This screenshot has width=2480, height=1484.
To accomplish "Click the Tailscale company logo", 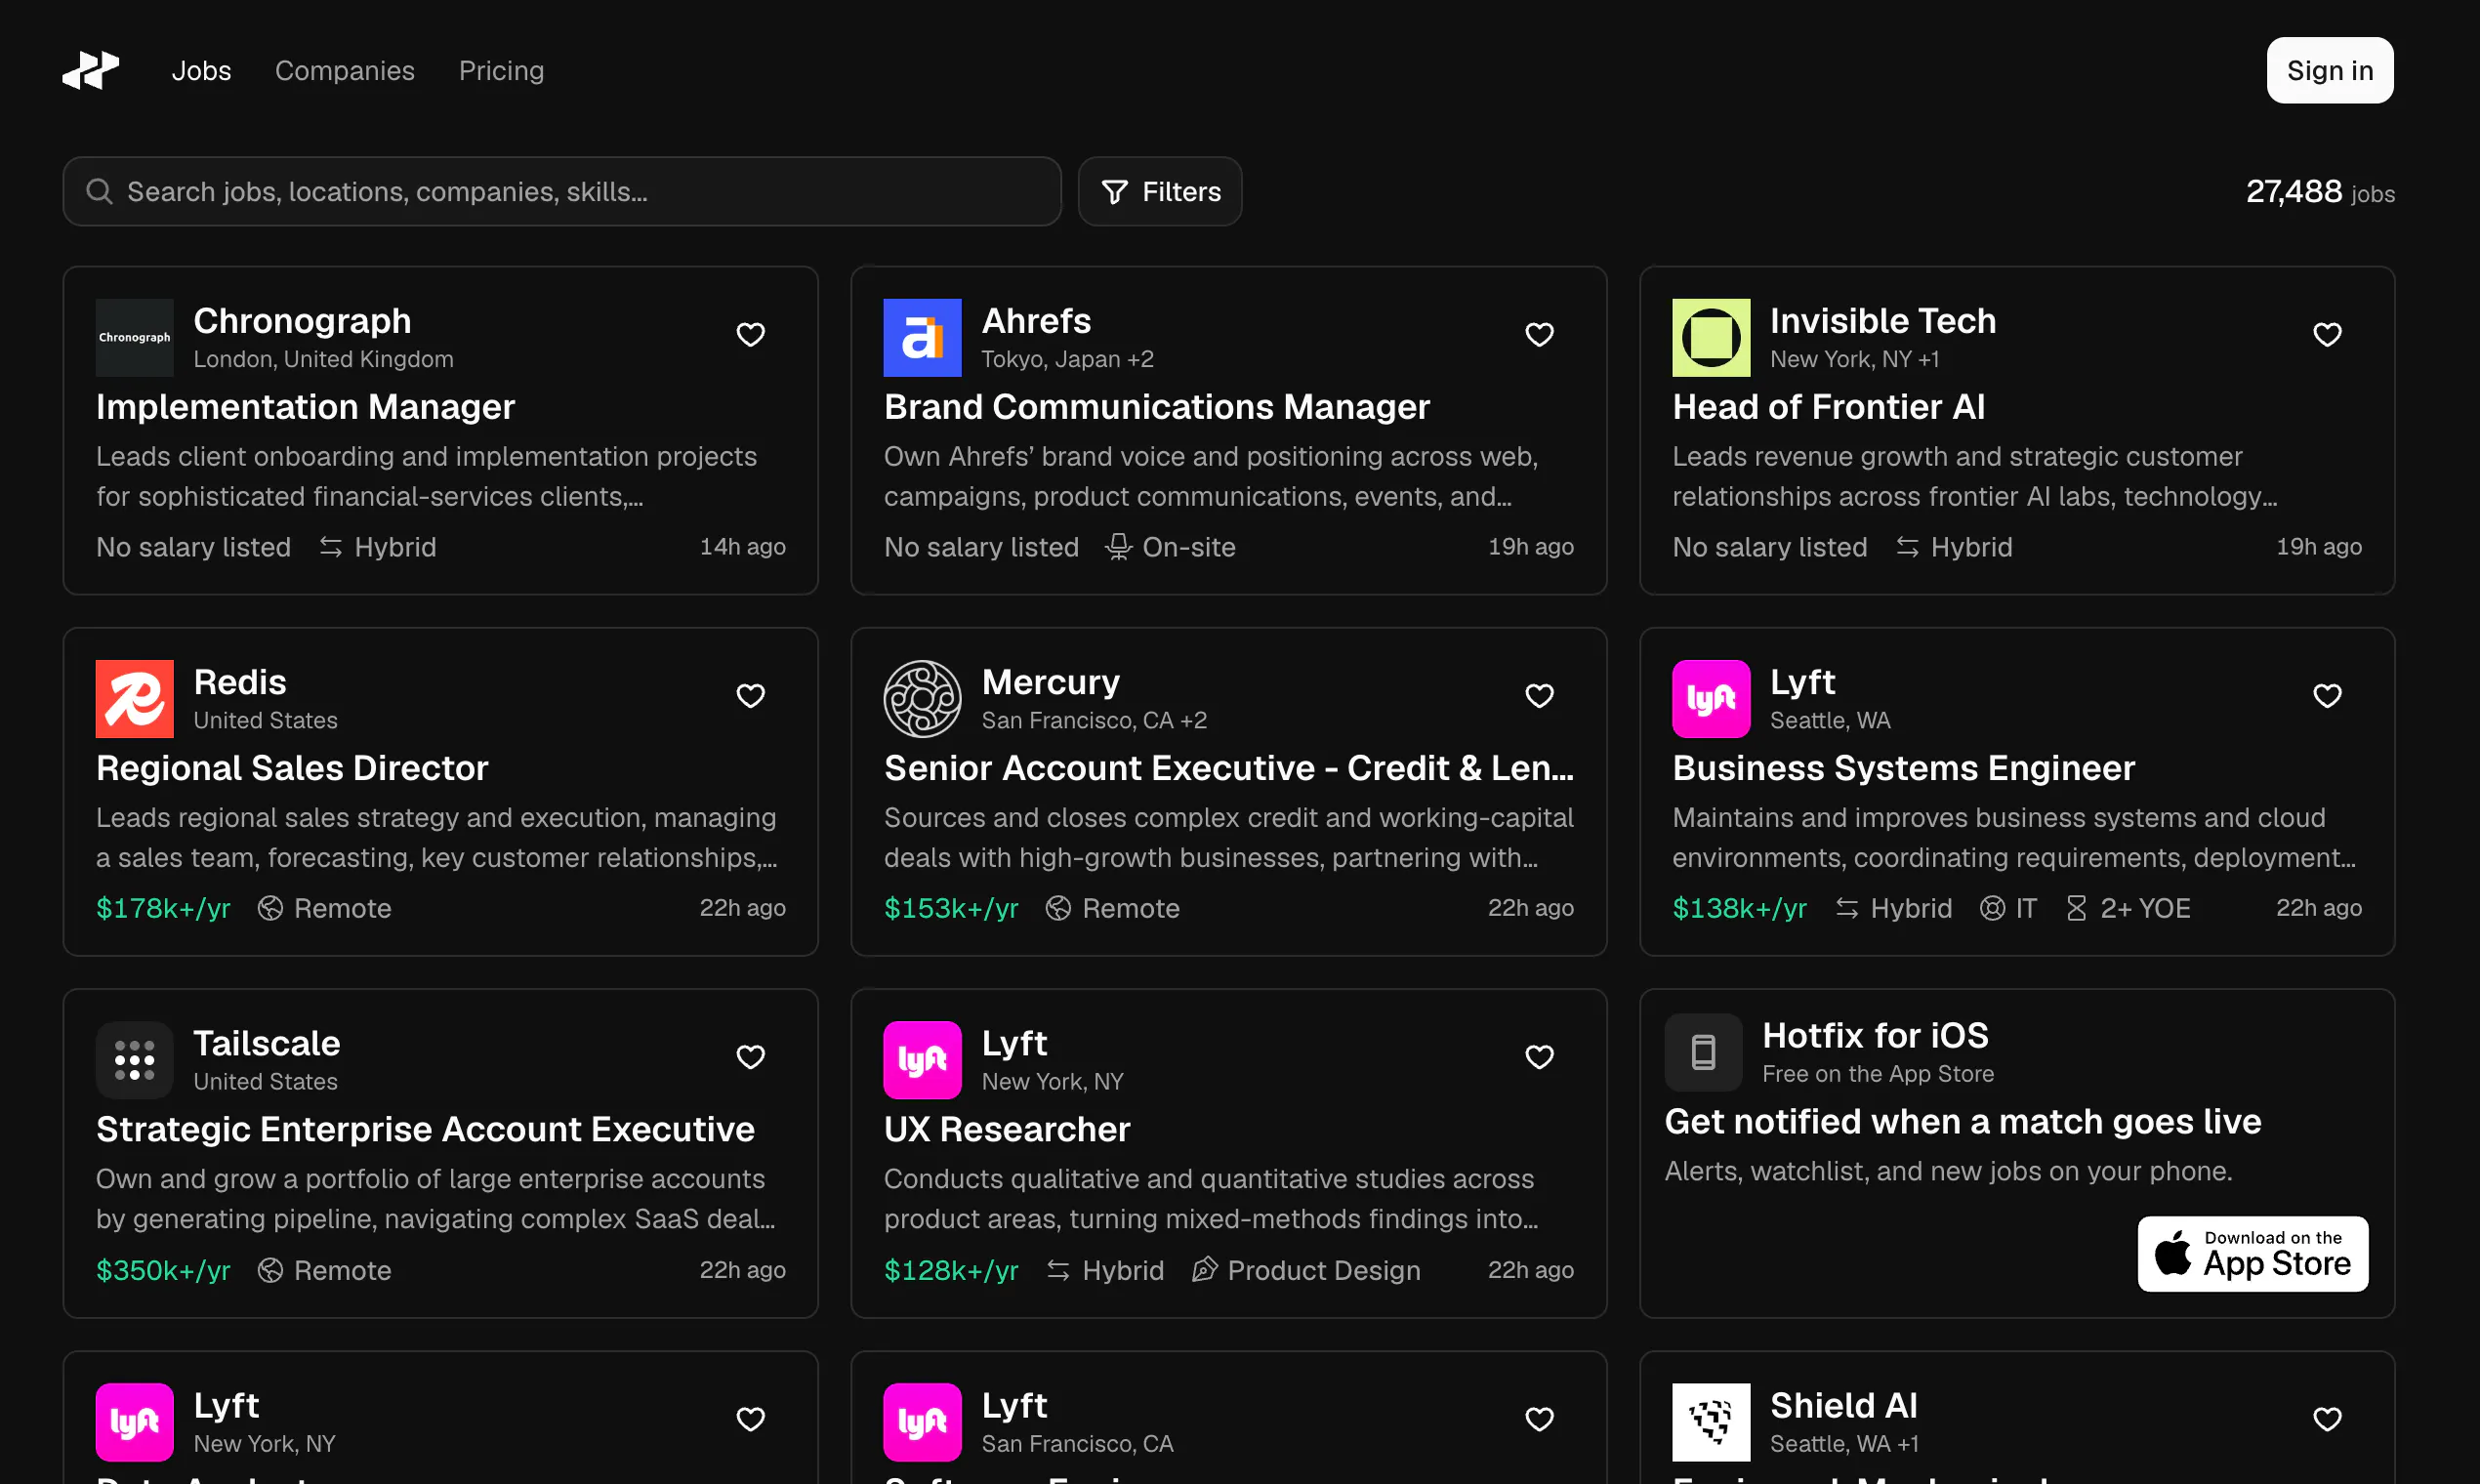I will coord(135,1060).
